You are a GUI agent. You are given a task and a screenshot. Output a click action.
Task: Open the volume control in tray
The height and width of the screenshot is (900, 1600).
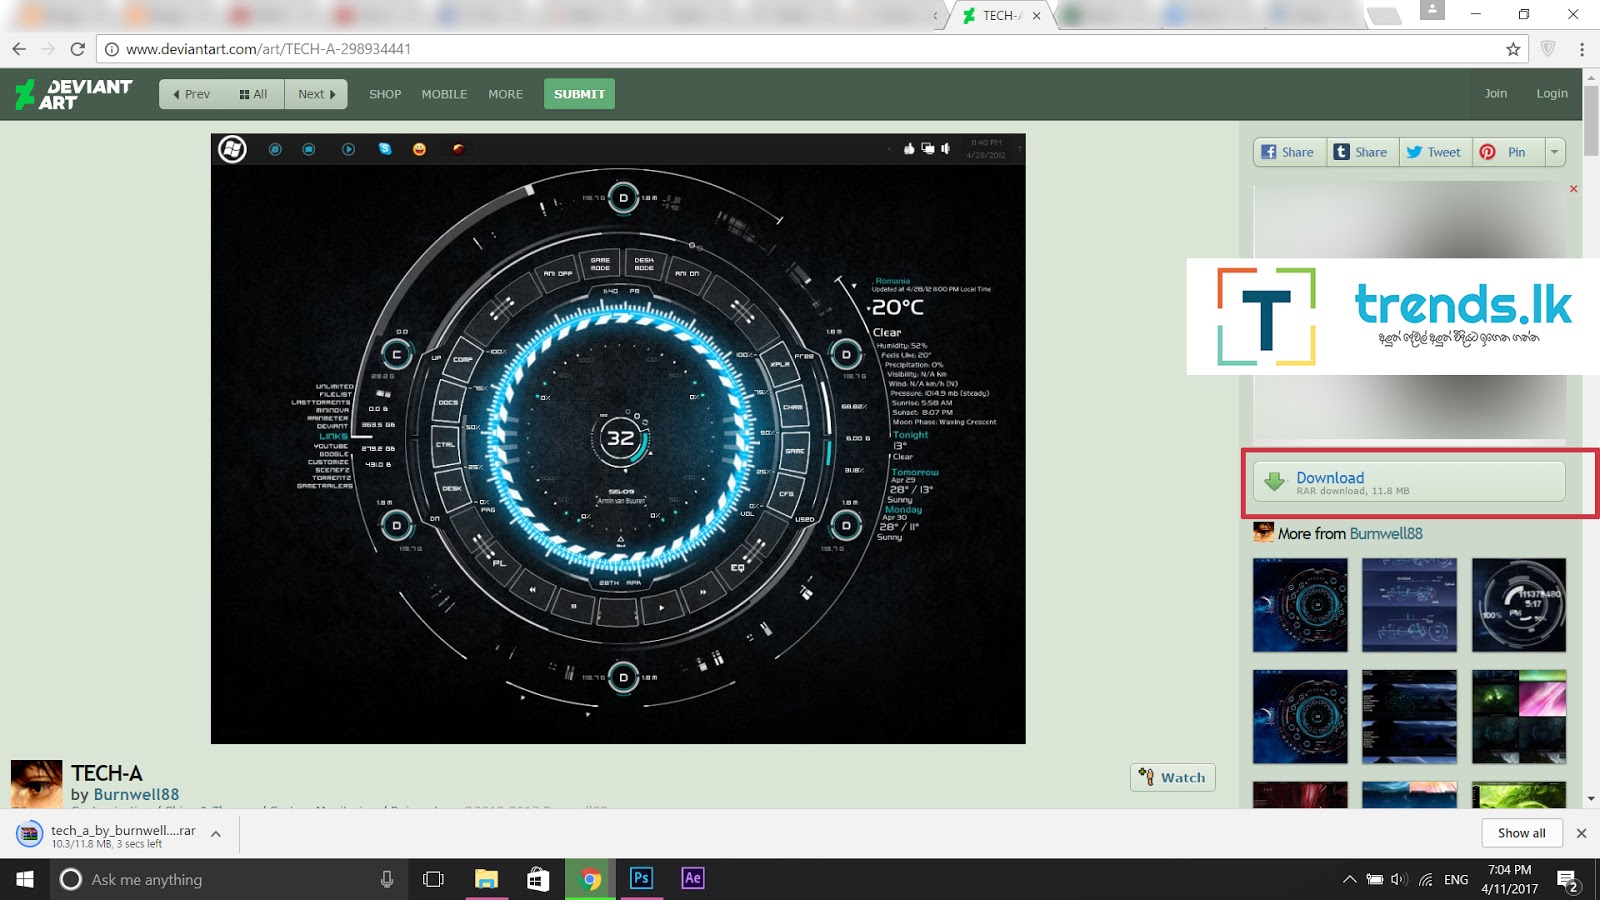click(x=1399, y=880)
